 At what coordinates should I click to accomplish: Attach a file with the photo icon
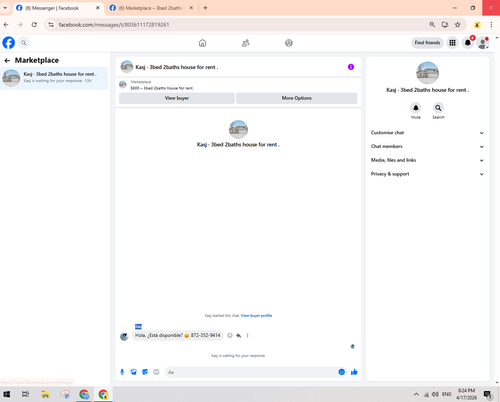click(x=134, y=372)
